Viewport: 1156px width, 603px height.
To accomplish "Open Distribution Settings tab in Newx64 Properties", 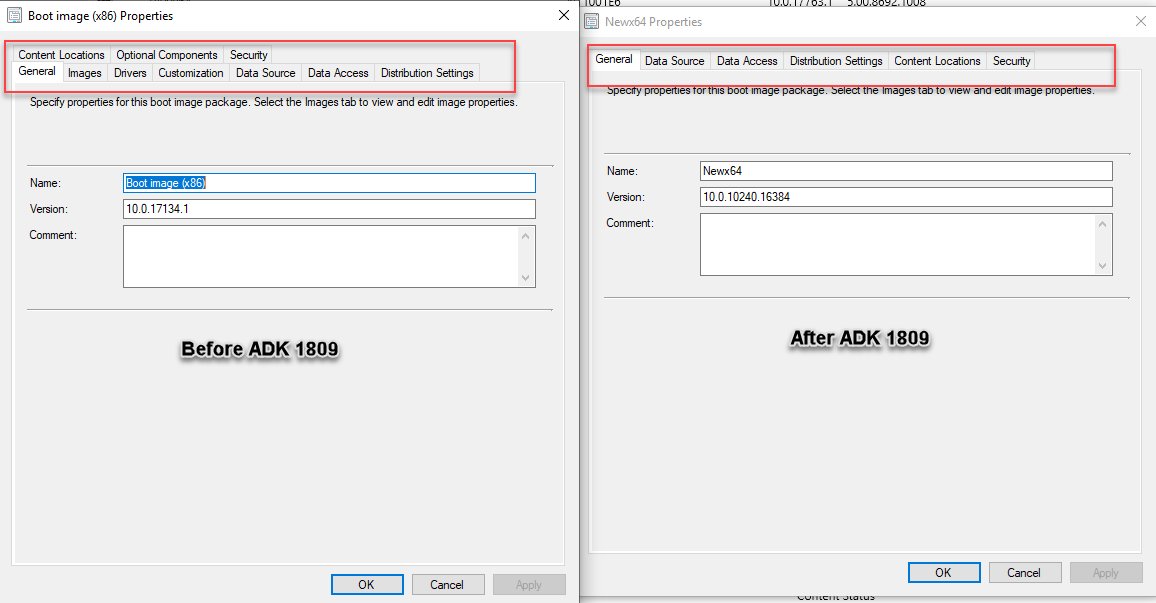I will pos(836,61).
